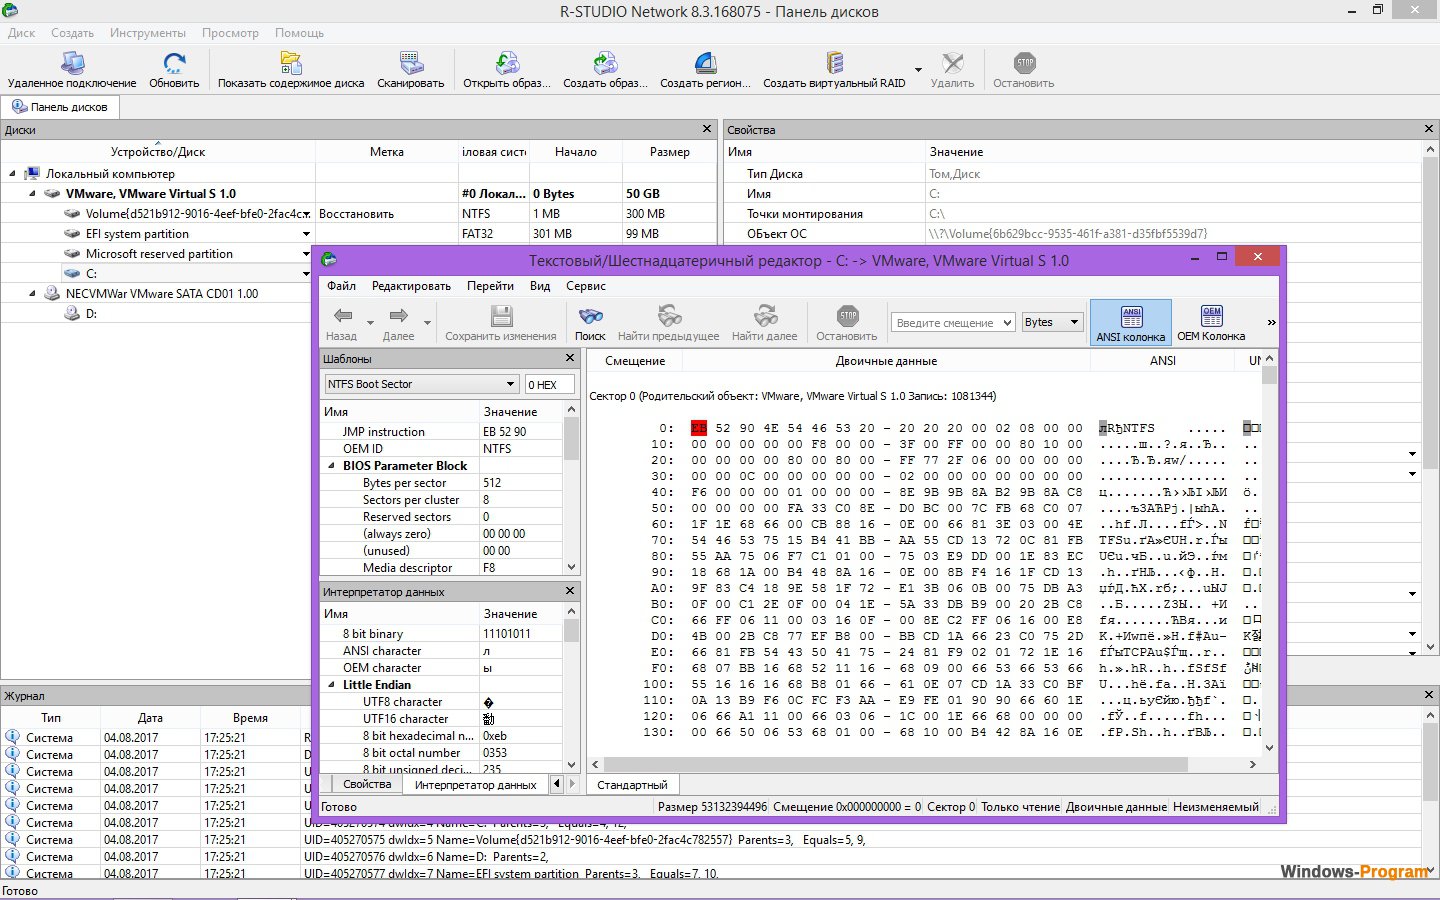Select the Стандартный (standard) tab

[x=632, y=785]
